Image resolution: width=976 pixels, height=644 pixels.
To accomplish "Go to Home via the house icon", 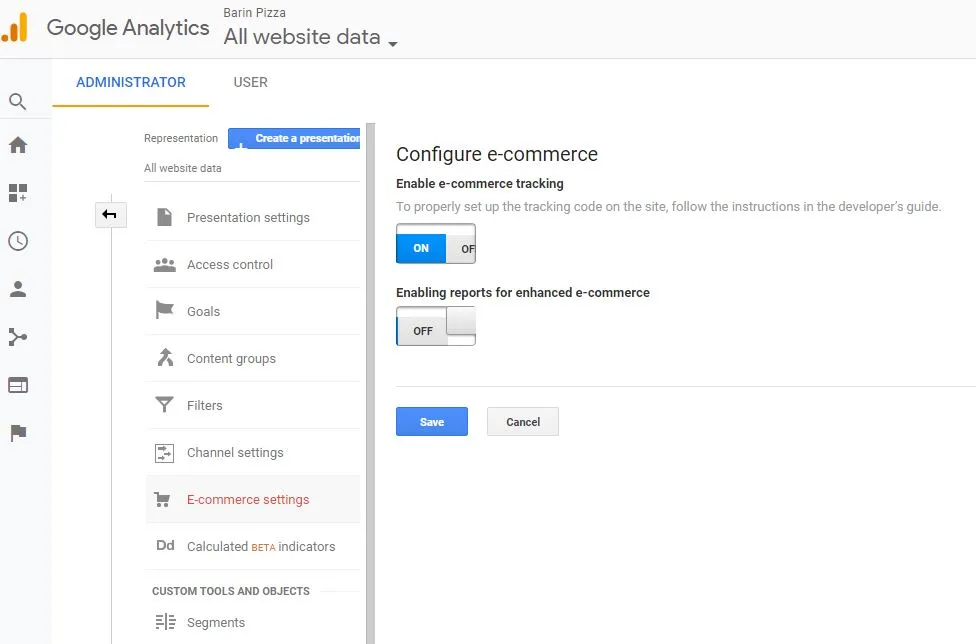I will (x=17, y=145).
